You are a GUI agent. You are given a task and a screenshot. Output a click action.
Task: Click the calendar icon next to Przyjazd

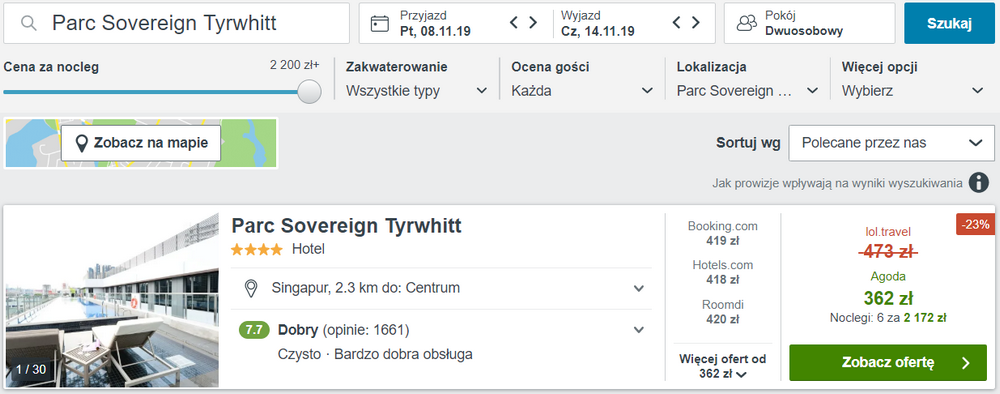click(x=379, y=24)
